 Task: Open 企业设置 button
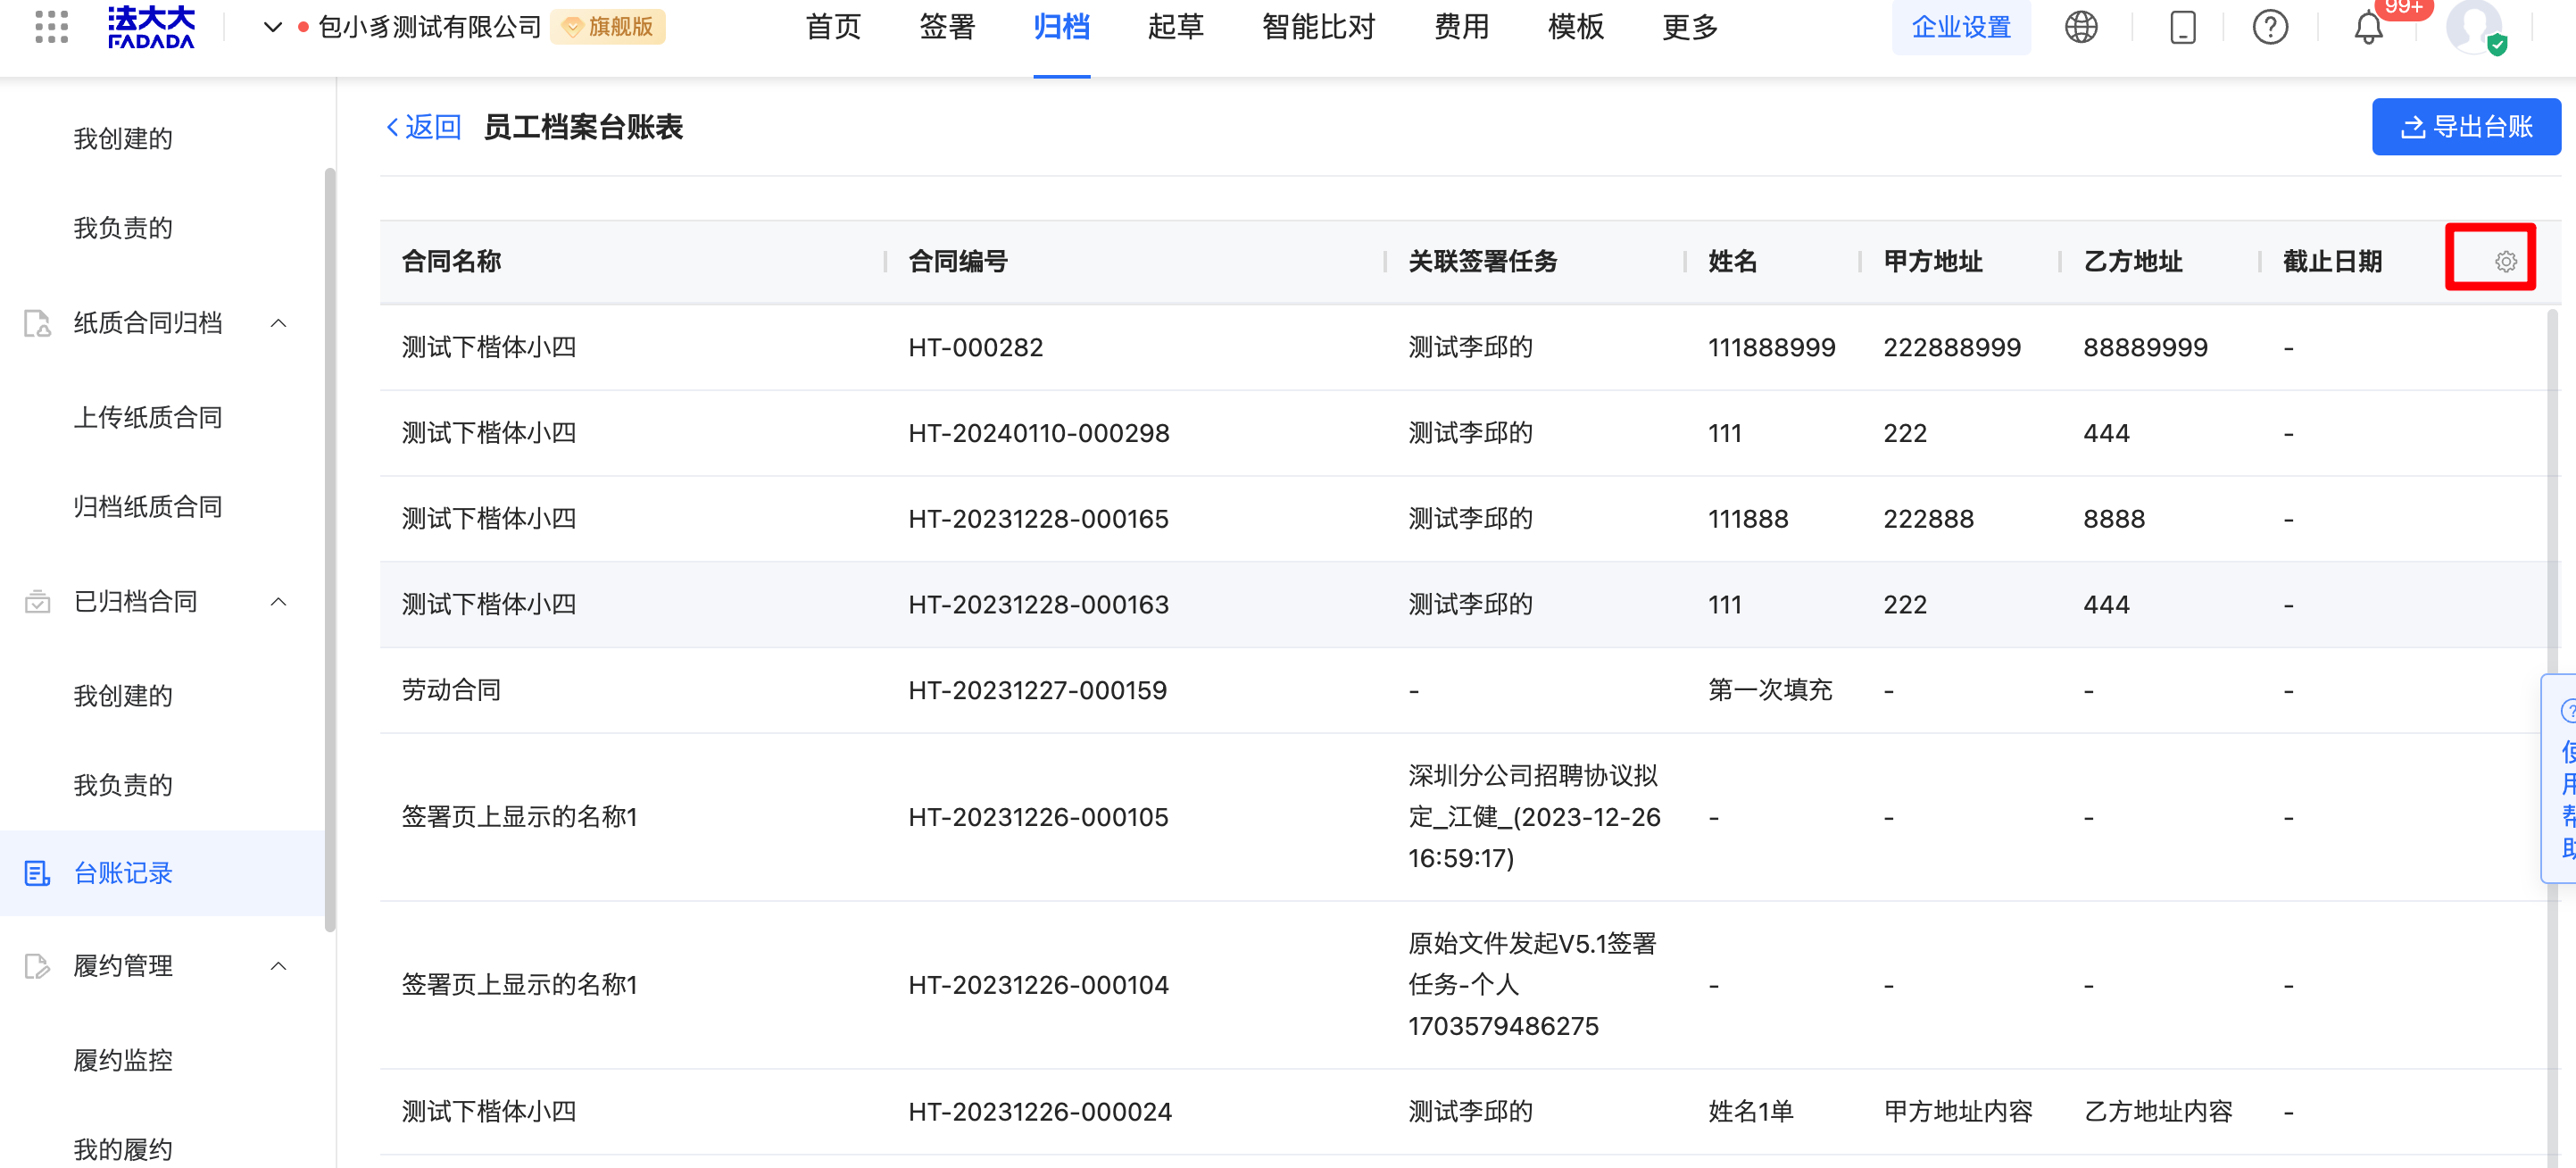tap(1960, 27)
